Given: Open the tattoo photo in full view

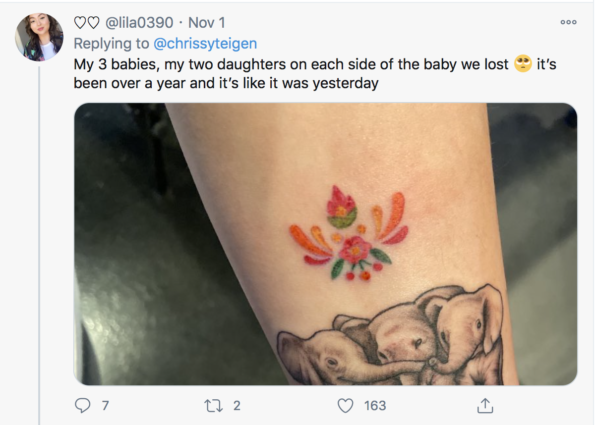Looking at the screenshot, I should pos(326,244).
